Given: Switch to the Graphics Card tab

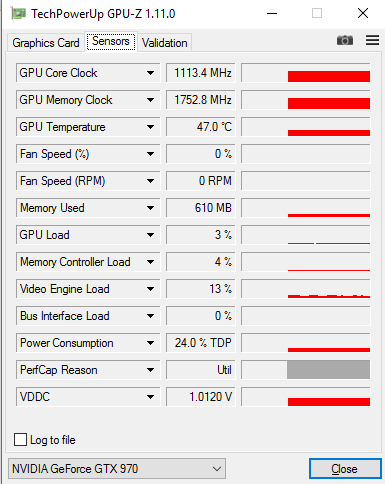Looking at the screenshot, I should point(46,43).
